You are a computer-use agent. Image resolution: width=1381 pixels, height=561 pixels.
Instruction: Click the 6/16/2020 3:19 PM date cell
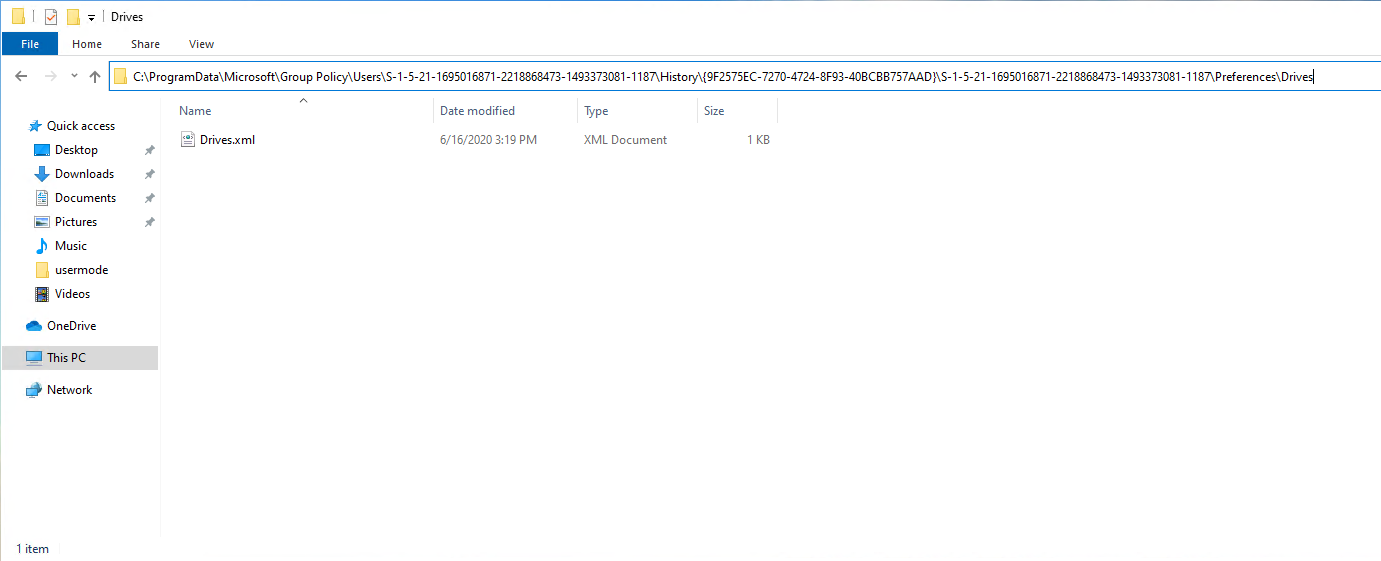tap(488, 140)
